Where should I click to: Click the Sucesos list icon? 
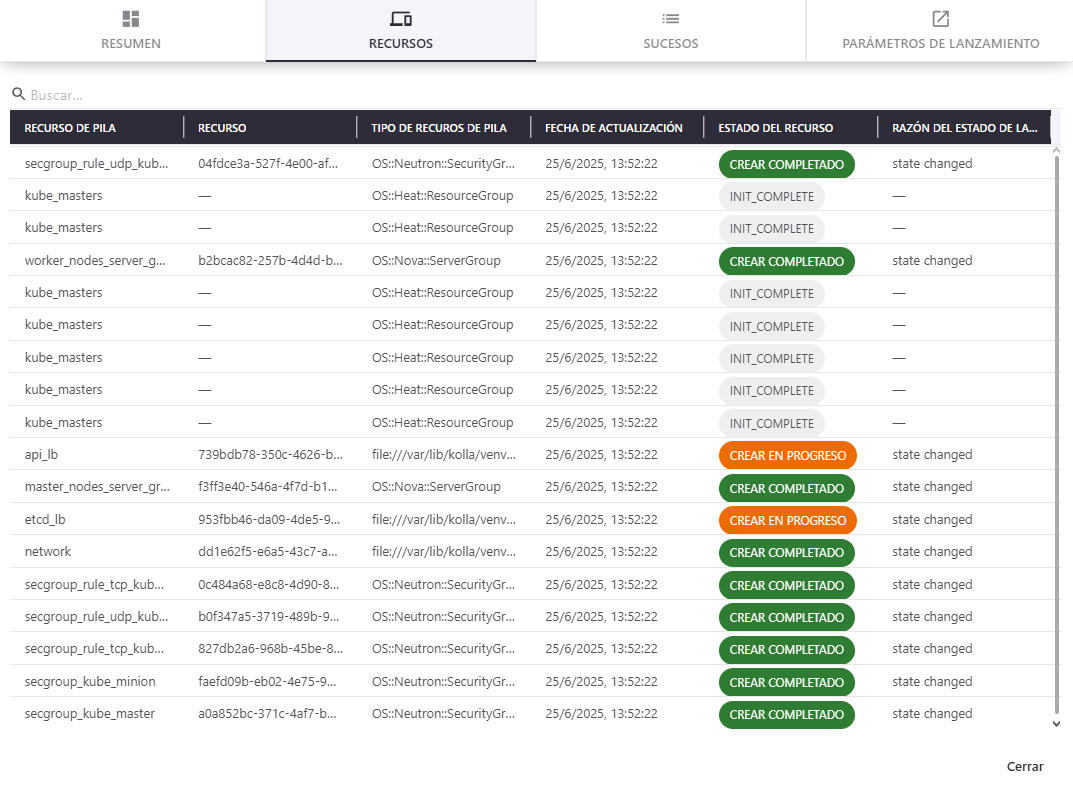pyautogui.click(x=670, y=19)
